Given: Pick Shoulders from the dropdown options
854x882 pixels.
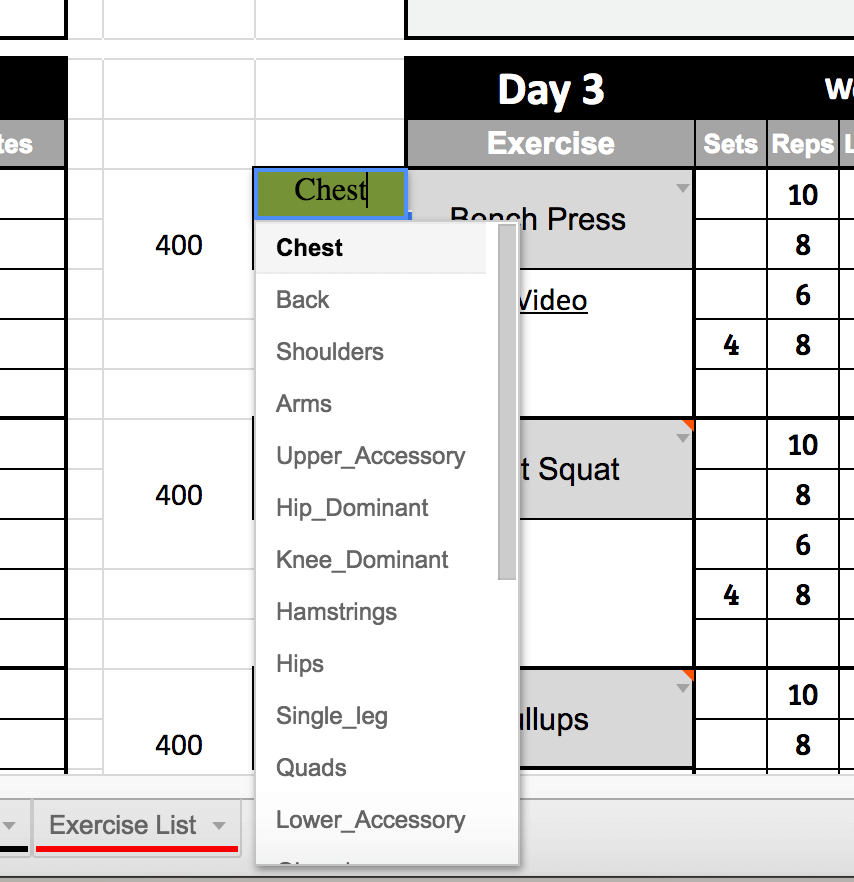Looking at the screenshot, I should click(330, 352).
